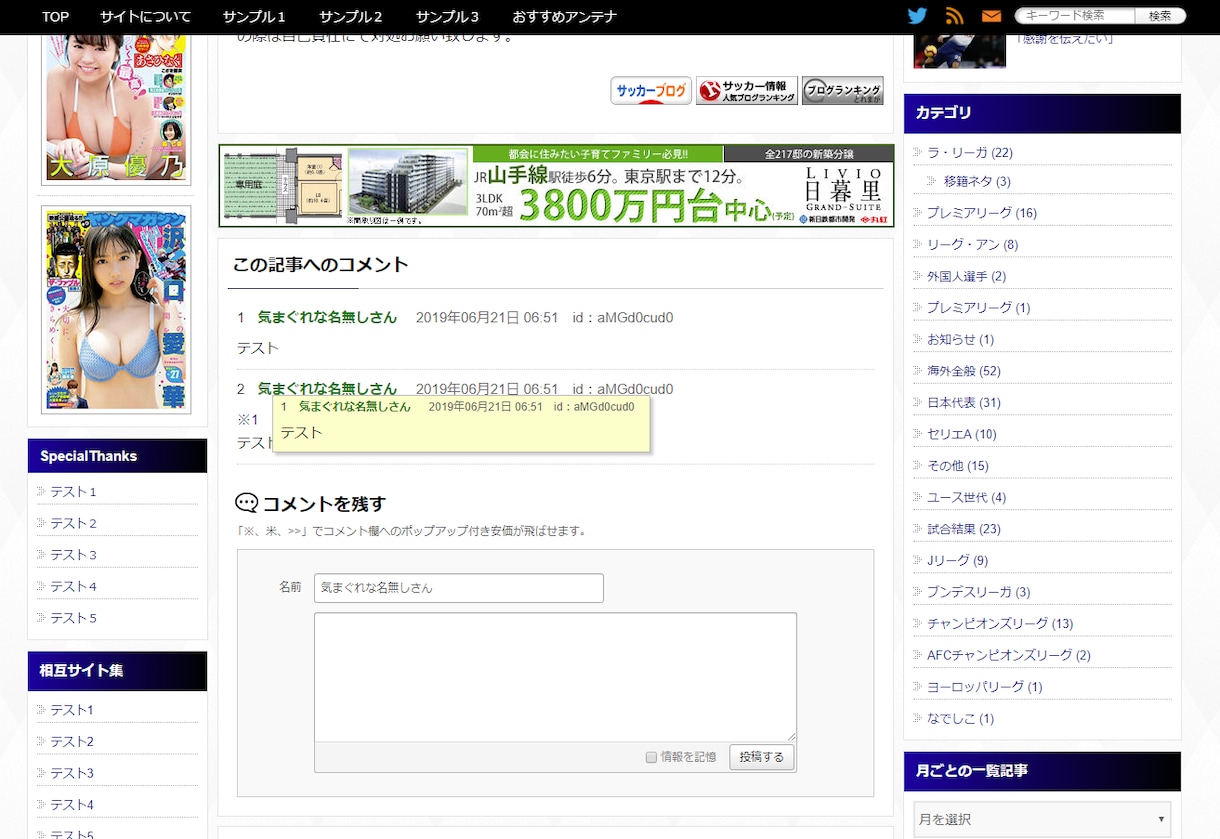The image size is (1220, 839).
Task: Open the 山手線 3800万円台 banner ad
Action: point(556,186)
